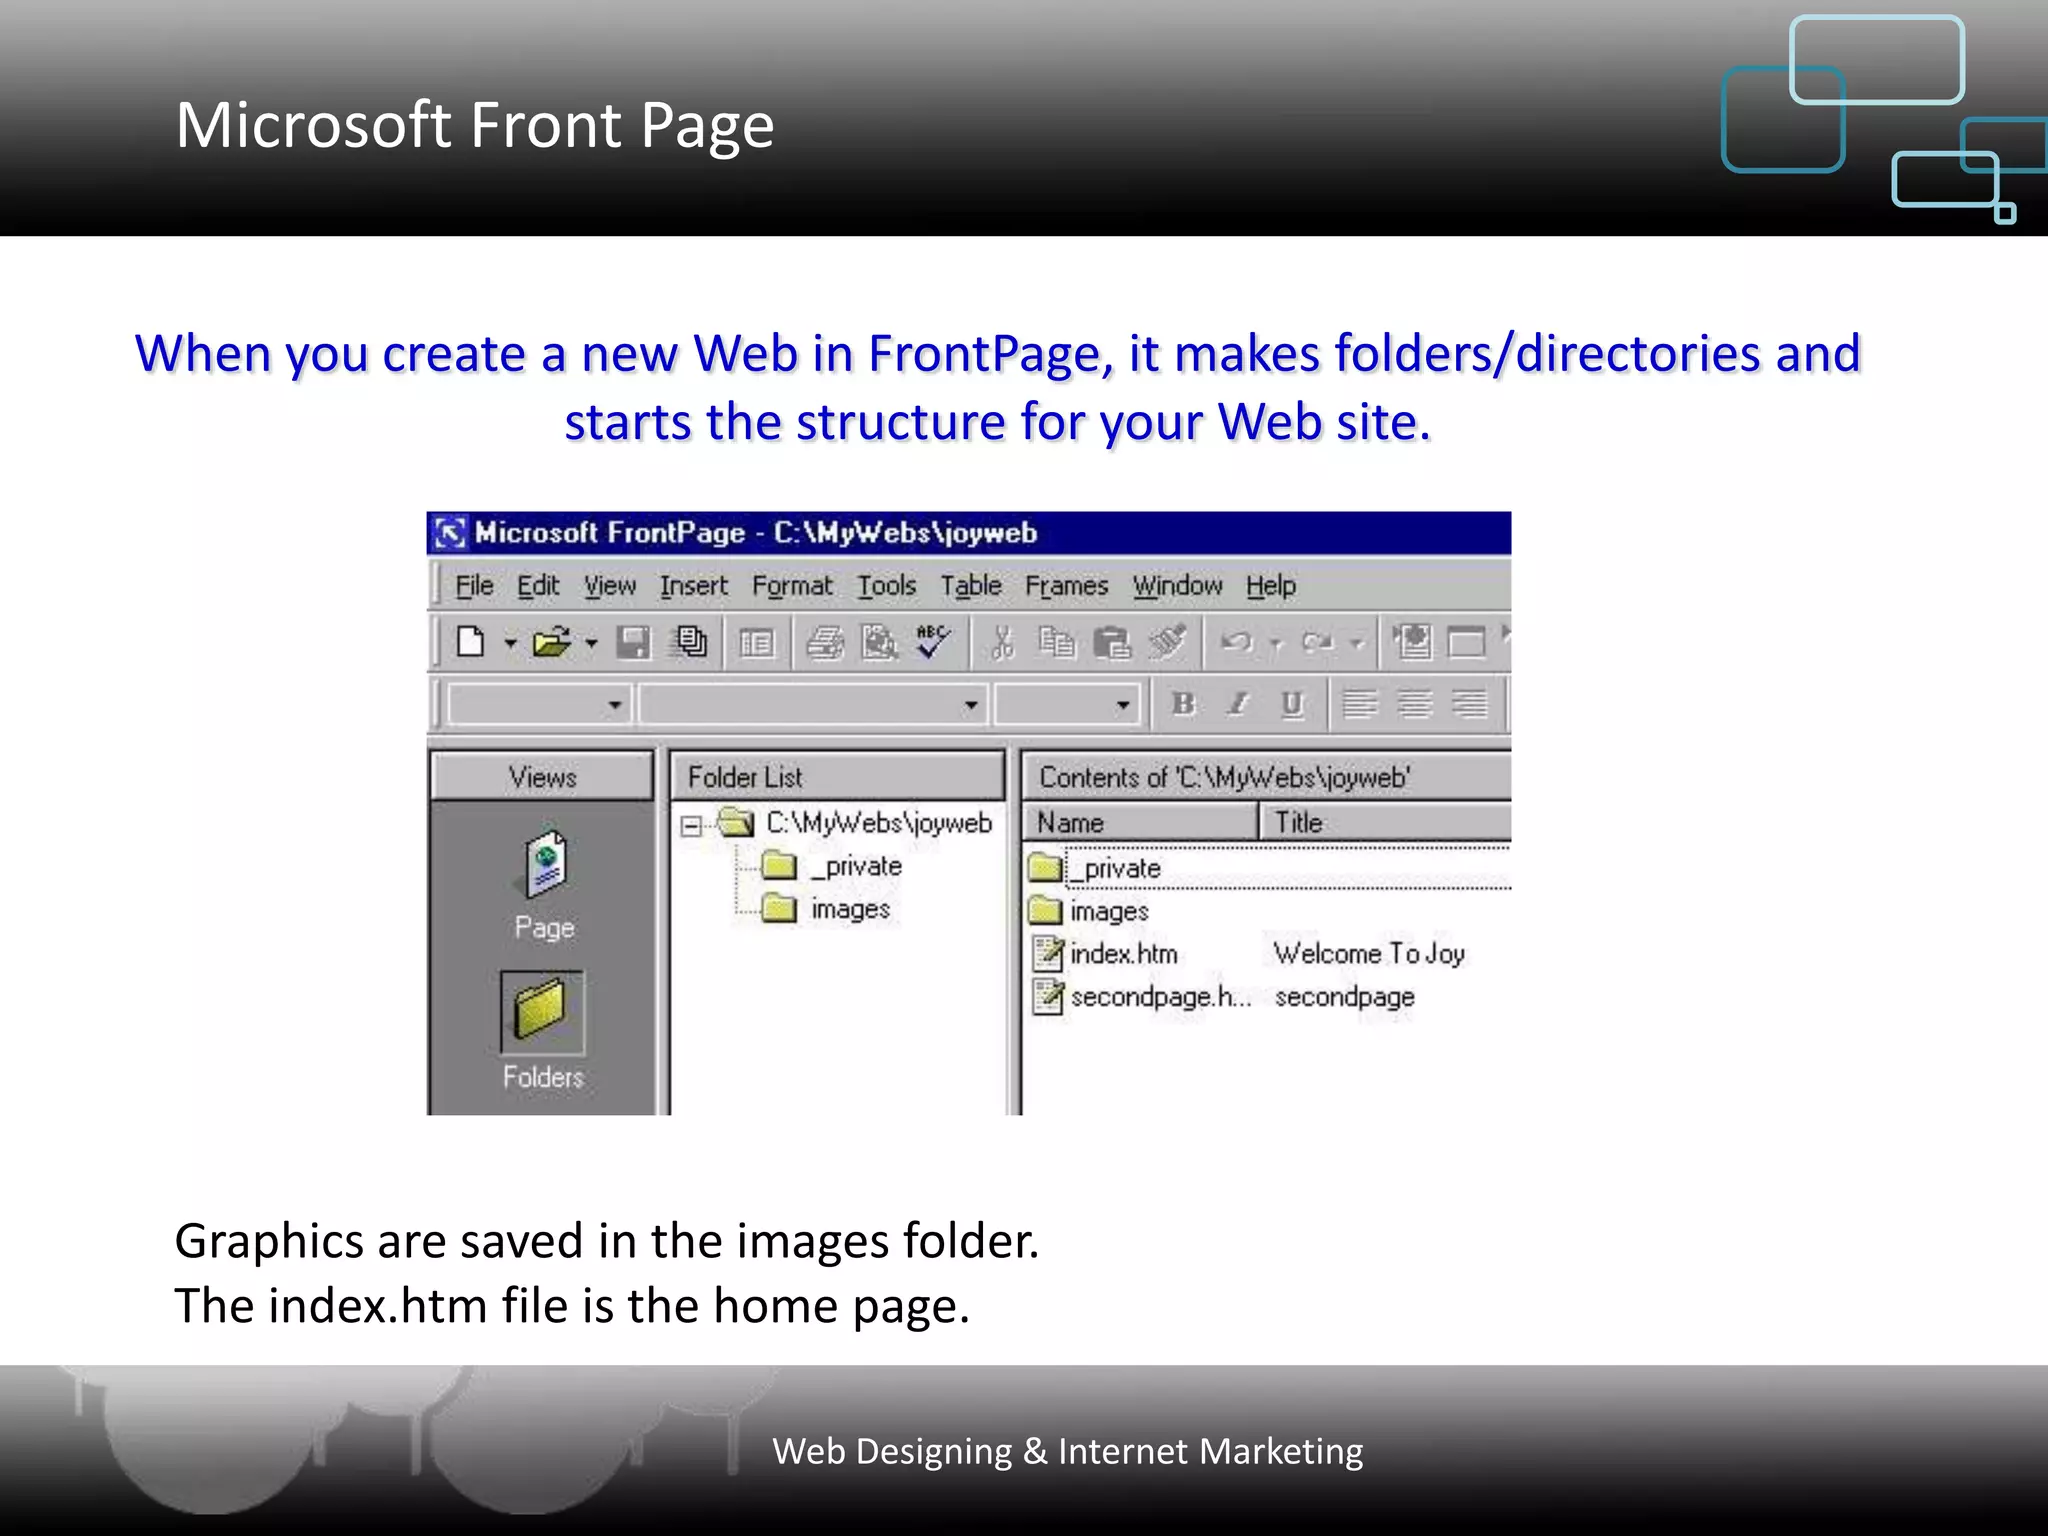The height and width of the screenshot is (1536, 2048).
Task: Select _private row in Contents pane
Action: 1268,868
